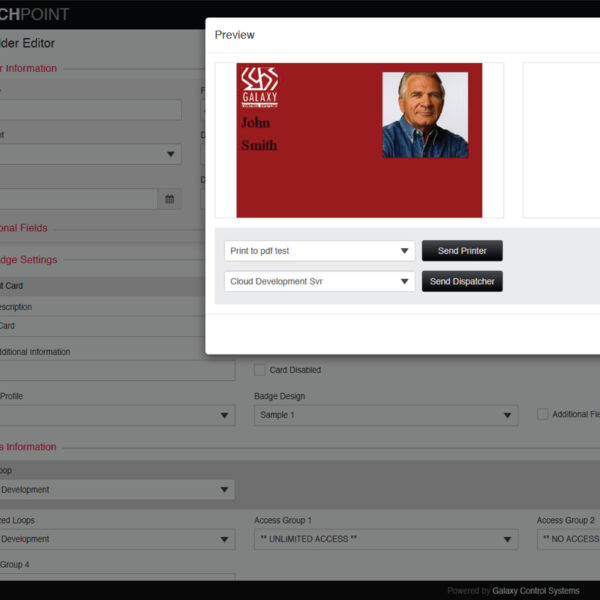600x600 pixels.
Task: Click the Send Dispatcher button
Action: click(x=461, y=282)
